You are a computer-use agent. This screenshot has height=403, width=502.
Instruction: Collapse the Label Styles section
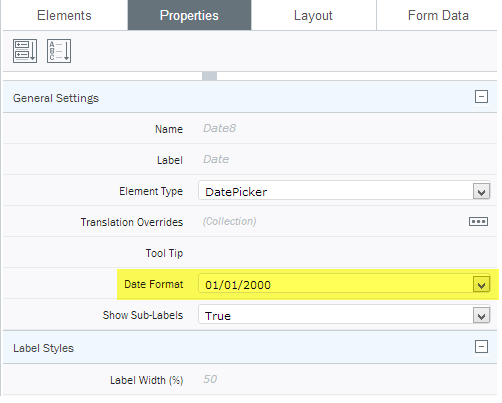tap(481, 347)
